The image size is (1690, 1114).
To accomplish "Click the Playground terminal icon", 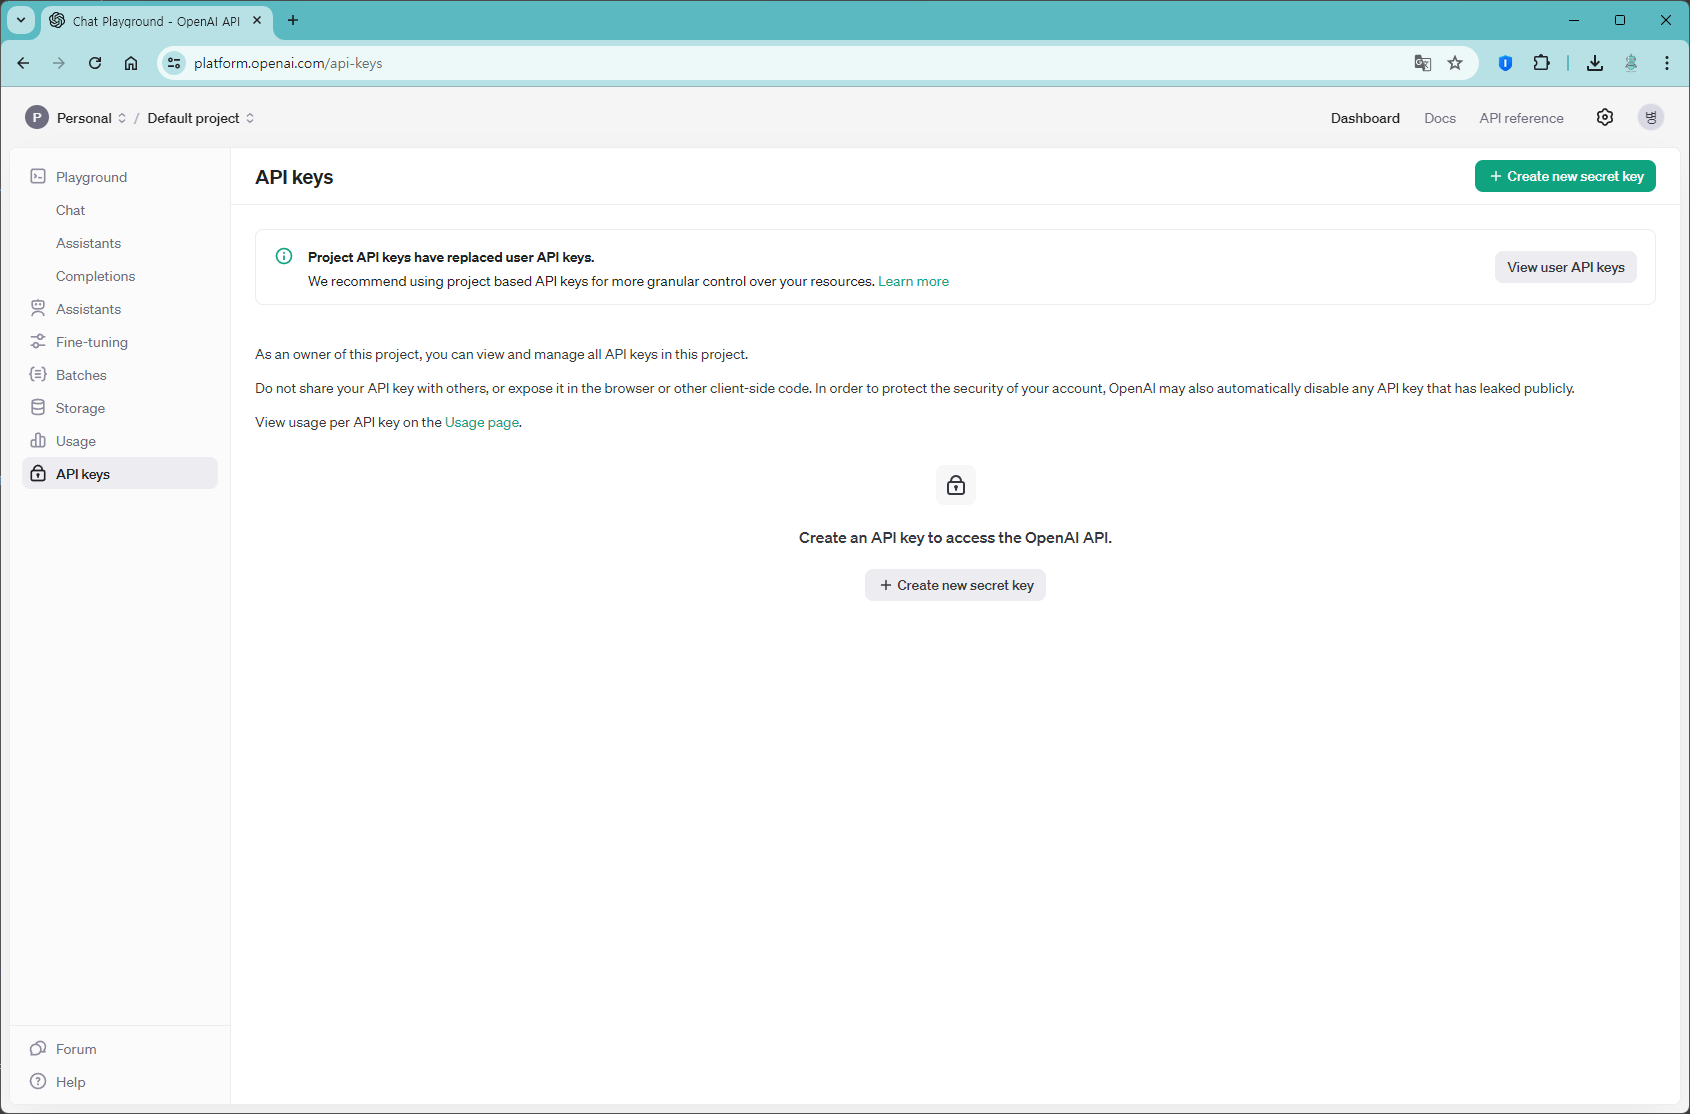I will click(x=38, y=176).
